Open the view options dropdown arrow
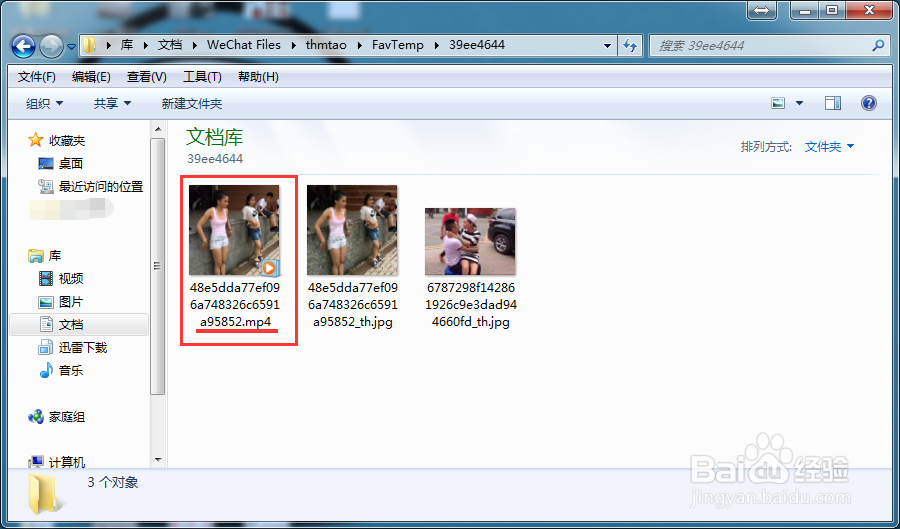 (799, 103)
